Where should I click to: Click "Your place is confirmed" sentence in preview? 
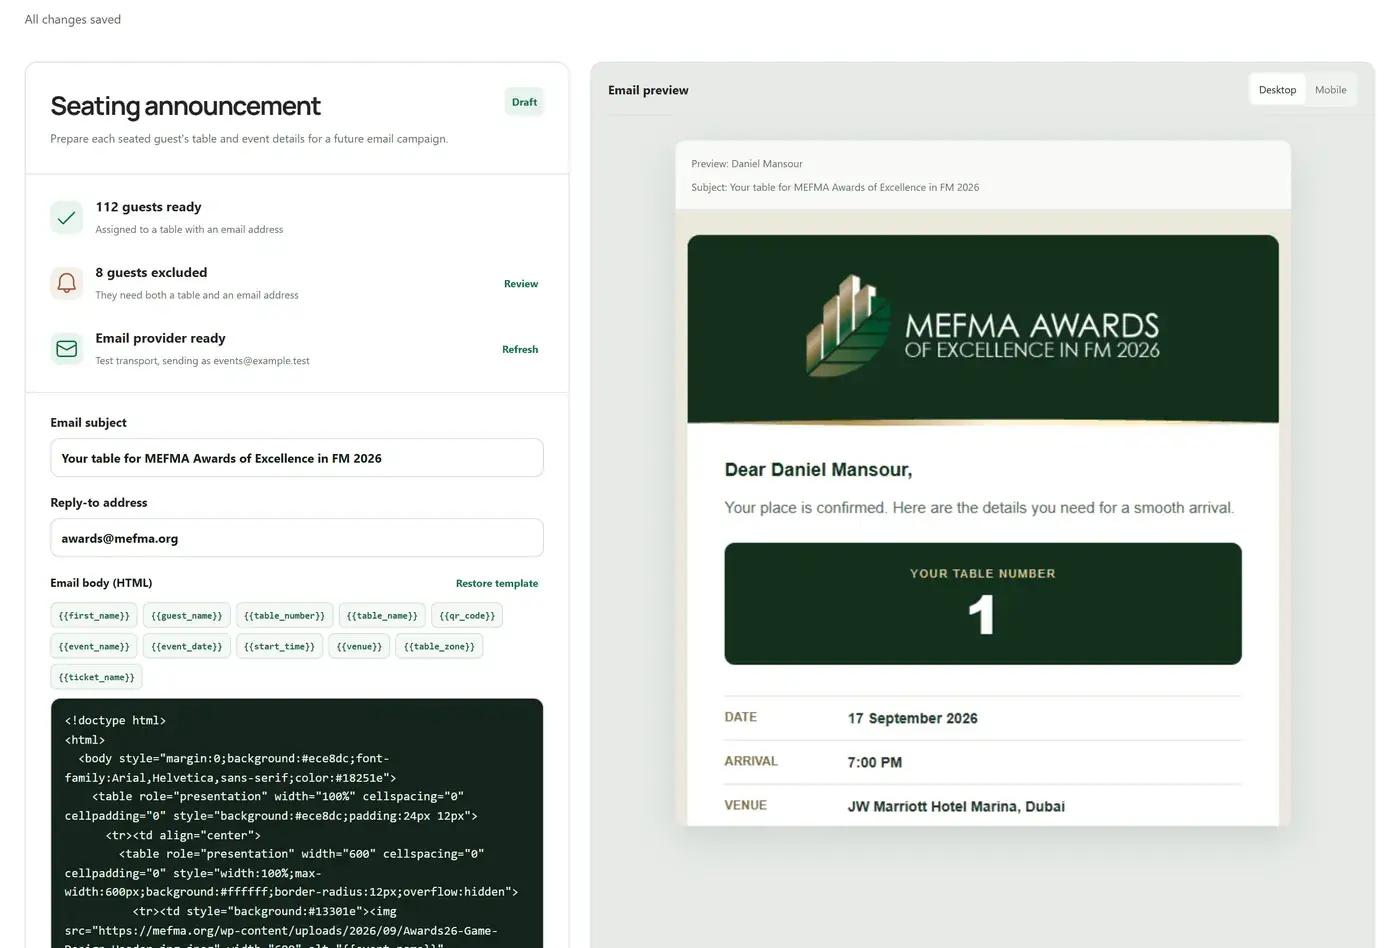point(979,508)
